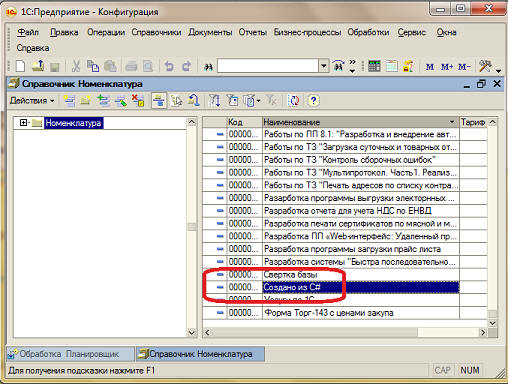
Task: Open toolbar customize arrow beside tools icon
Action: [x=499, y=70]
